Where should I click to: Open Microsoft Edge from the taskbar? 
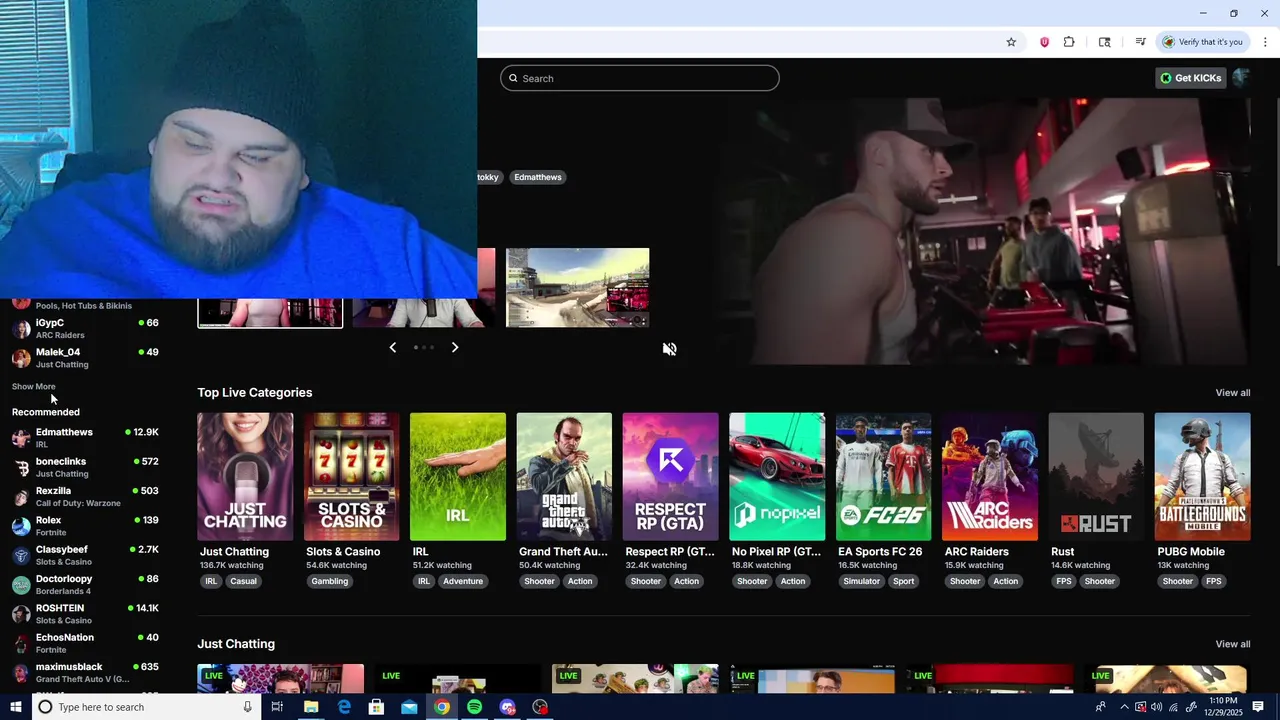[x=344, y=707]
